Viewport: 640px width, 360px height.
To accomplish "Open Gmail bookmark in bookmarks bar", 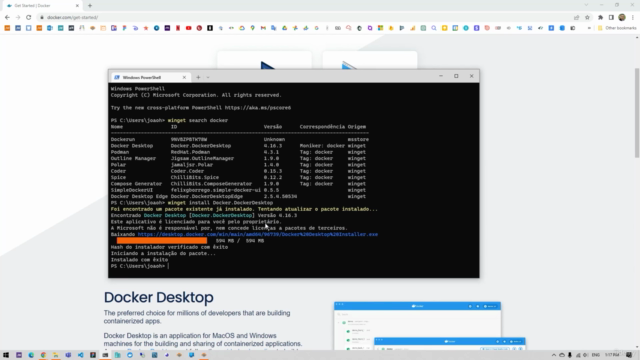I will [263, 28].
